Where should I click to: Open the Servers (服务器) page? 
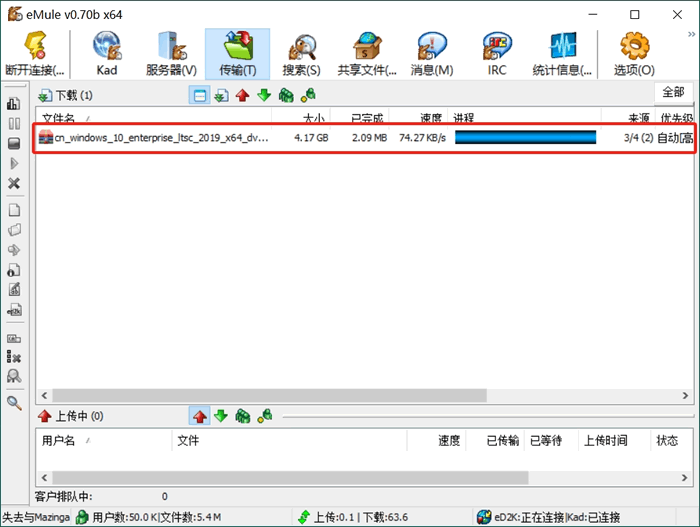171,53
